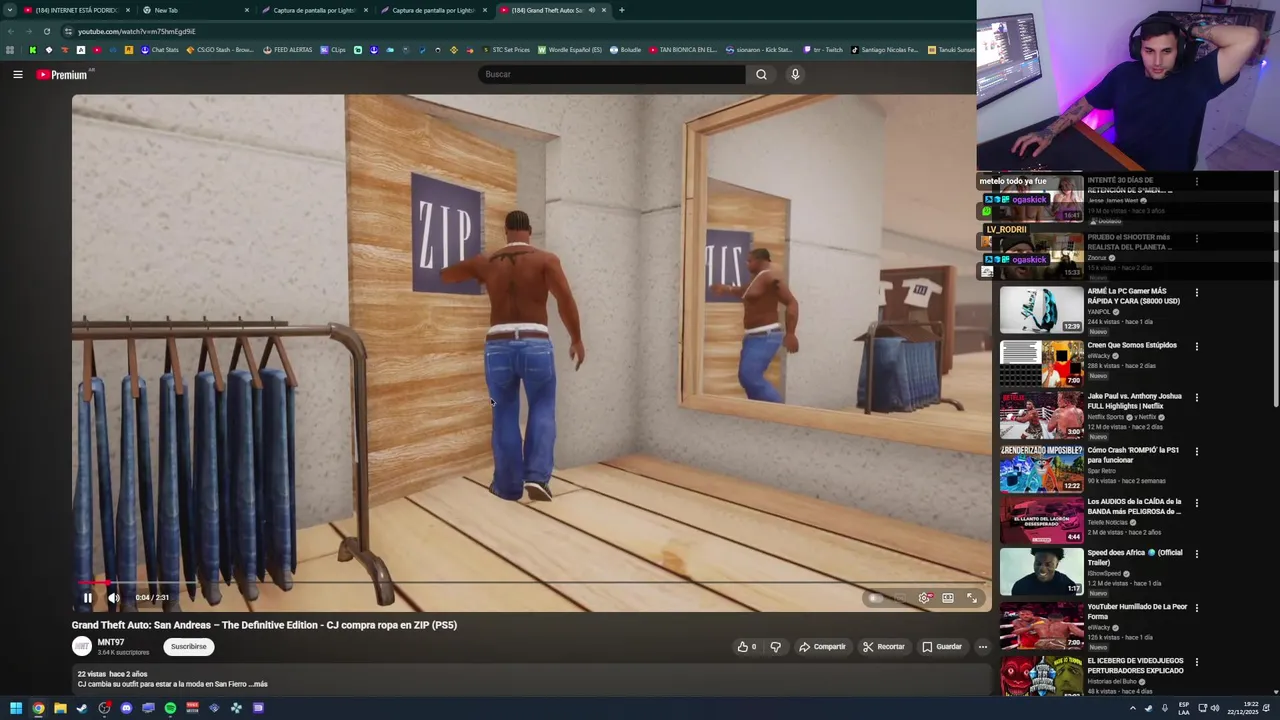Expand the description with ...más
The image size is (1280, 720).
pyautogui.click(x=258, y=684)
